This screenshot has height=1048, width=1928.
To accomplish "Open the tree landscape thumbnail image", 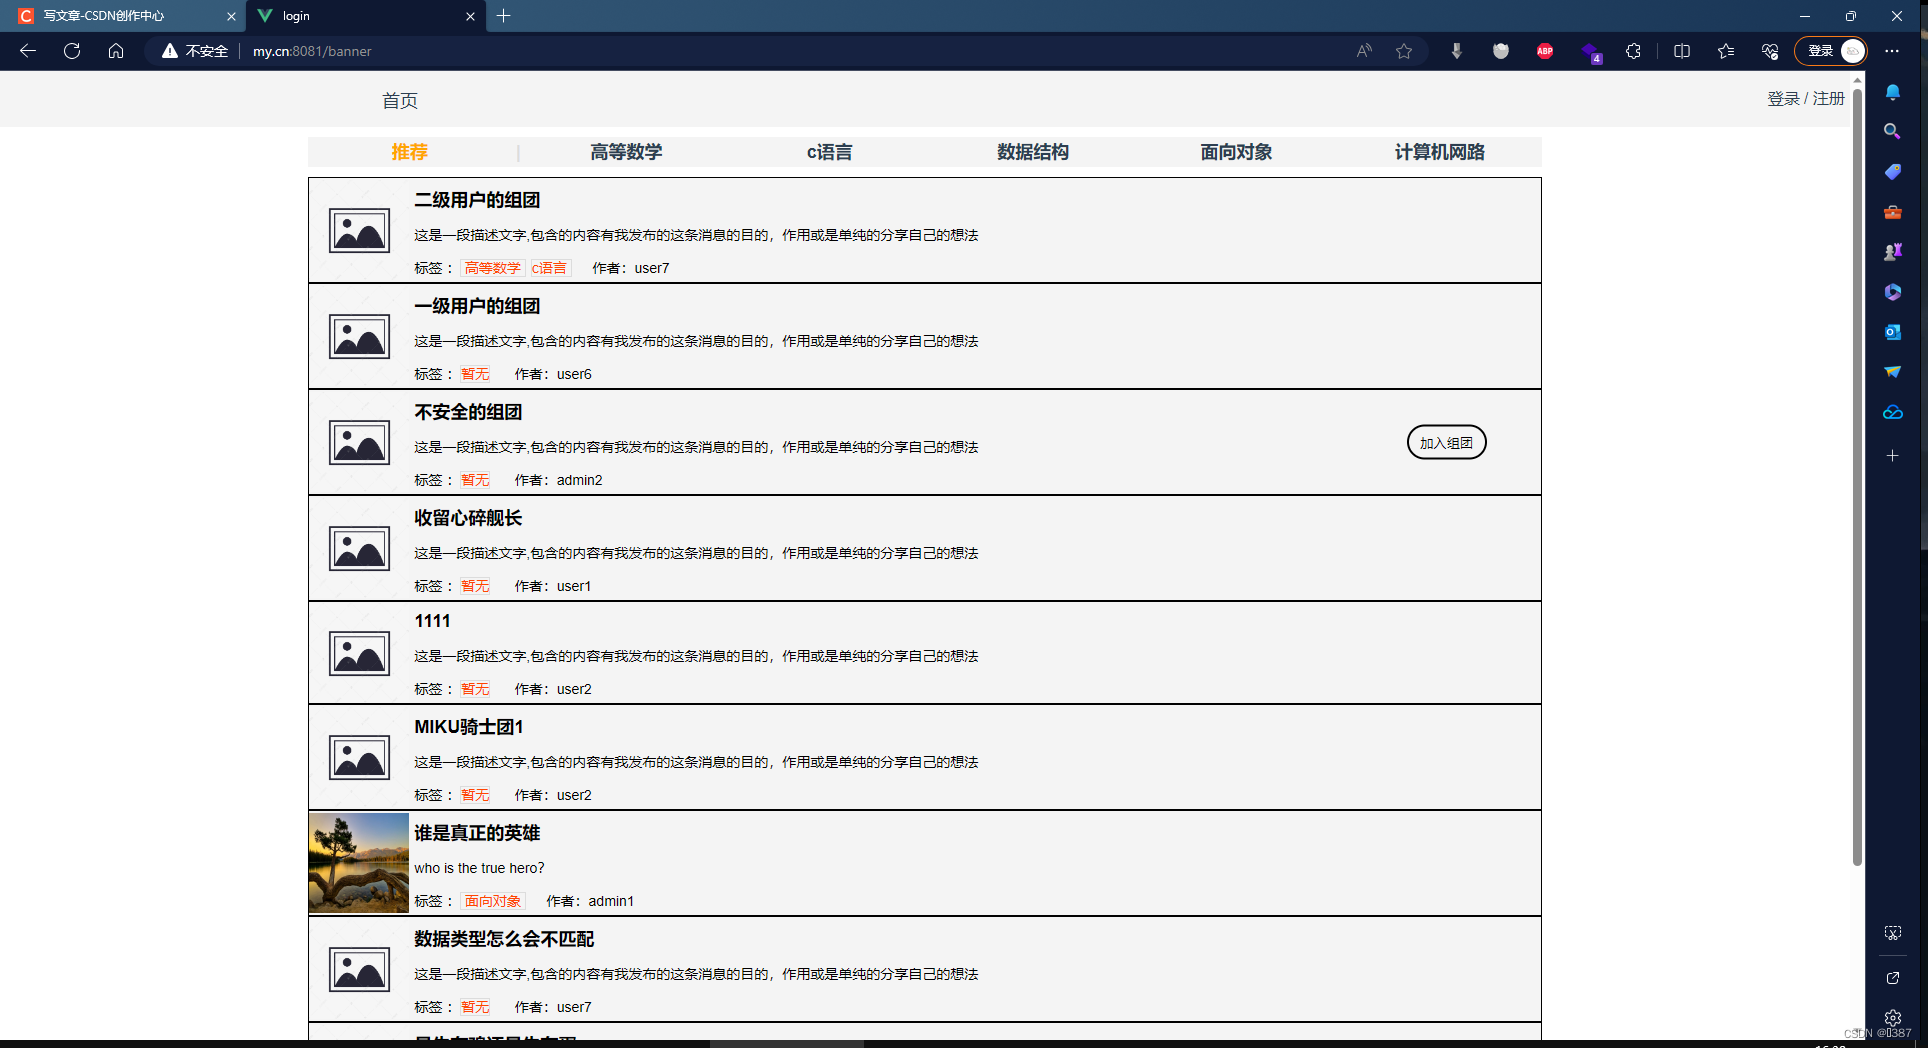I will (359, 863).
